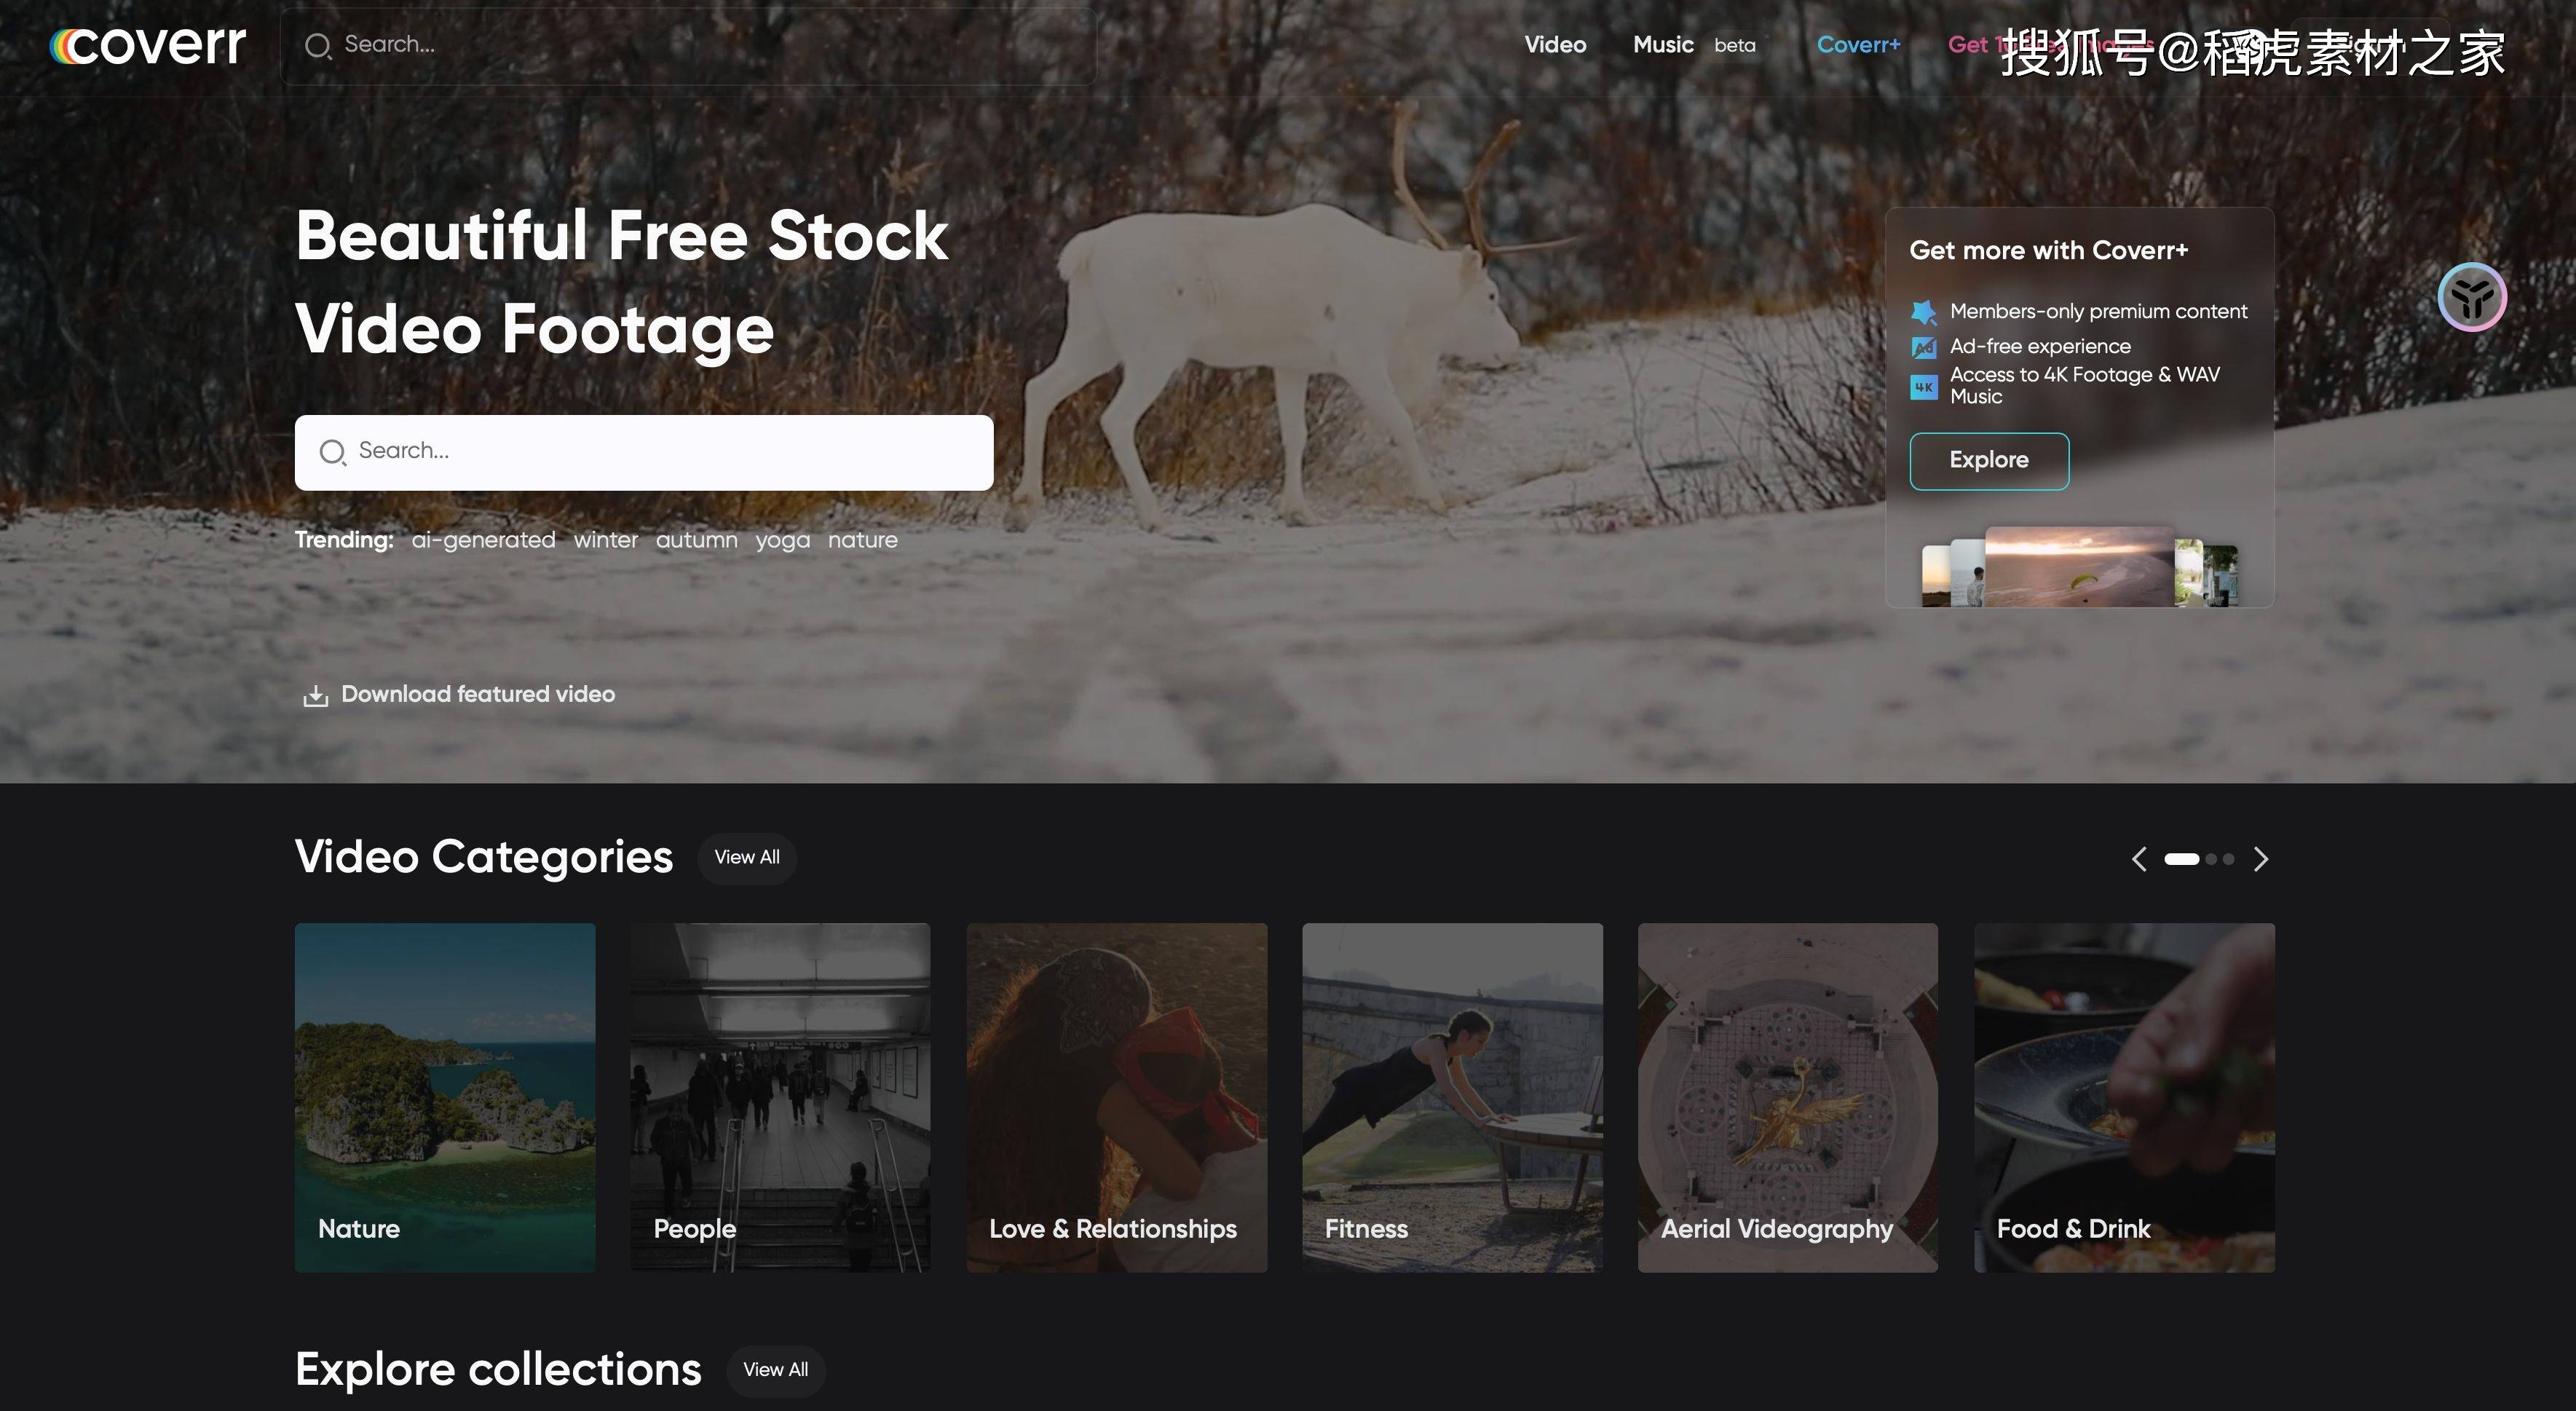The image size is (2576, 1411).
Task: Click the members-only premium star icon
Action: click(x=1923, y=312)
